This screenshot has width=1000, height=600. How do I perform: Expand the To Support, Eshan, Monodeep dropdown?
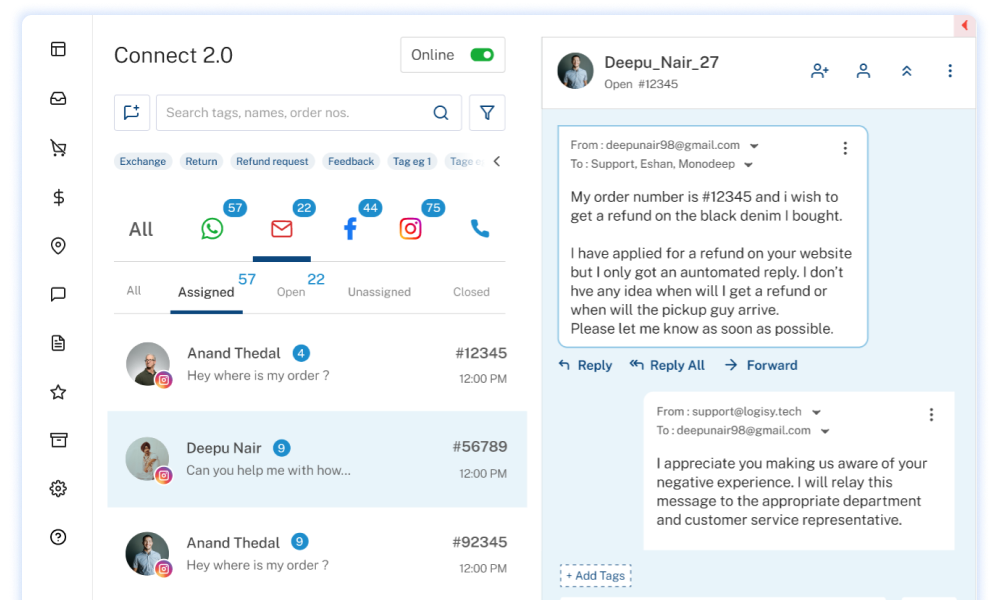tap(748, 165)
